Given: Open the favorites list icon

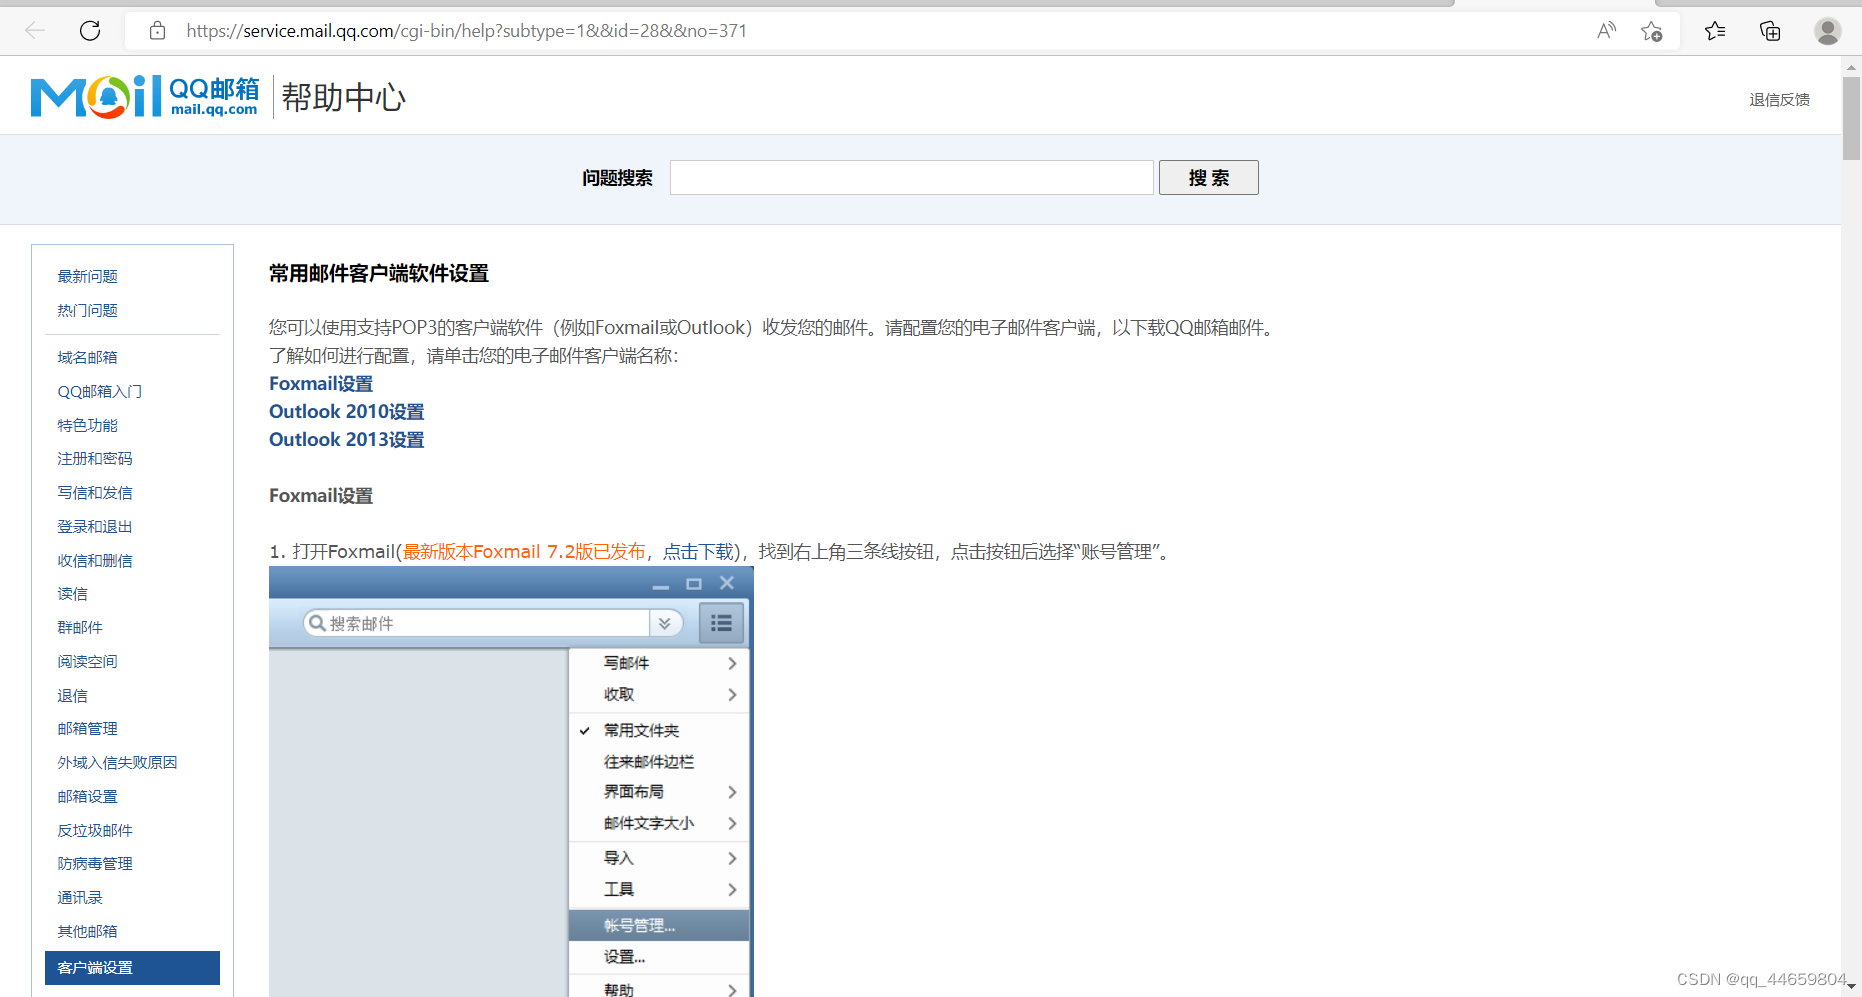Looking at the screenshot, I should pos(1715,31).
